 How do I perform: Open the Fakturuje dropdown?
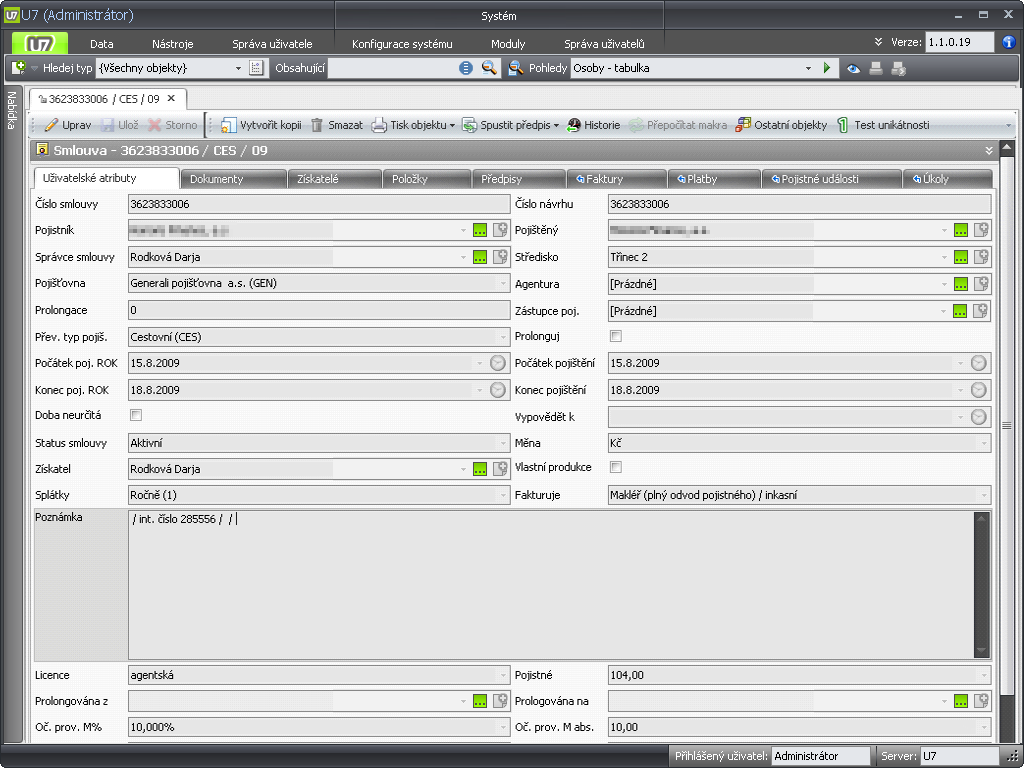tap(984, 495)
